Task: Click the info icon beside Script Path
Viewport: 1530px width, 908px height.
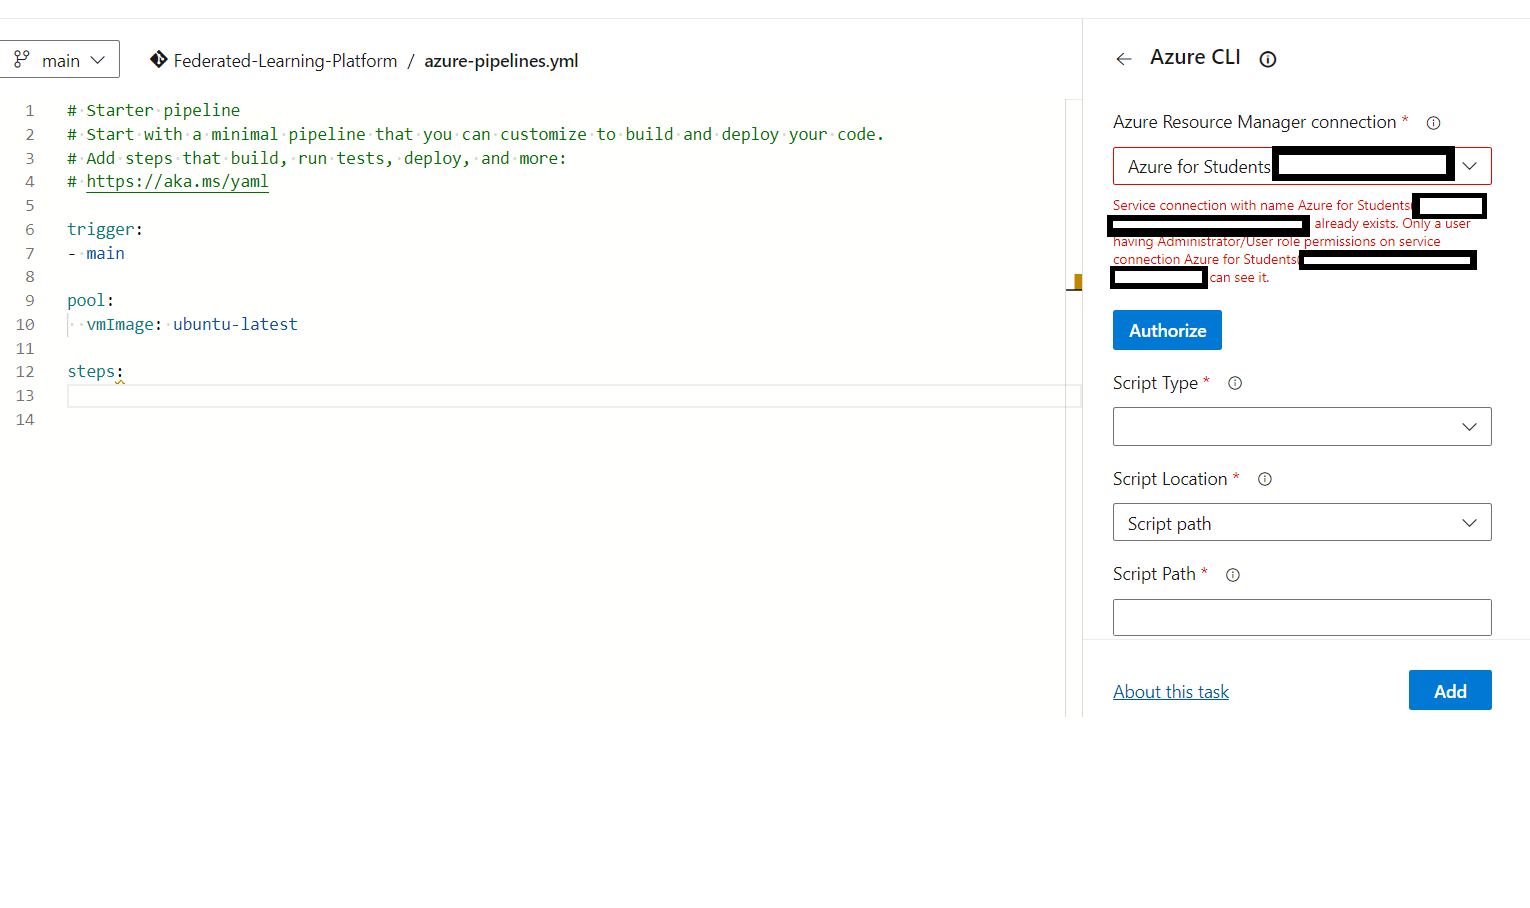Action: pyautogui.click(x=1232, y=574)
